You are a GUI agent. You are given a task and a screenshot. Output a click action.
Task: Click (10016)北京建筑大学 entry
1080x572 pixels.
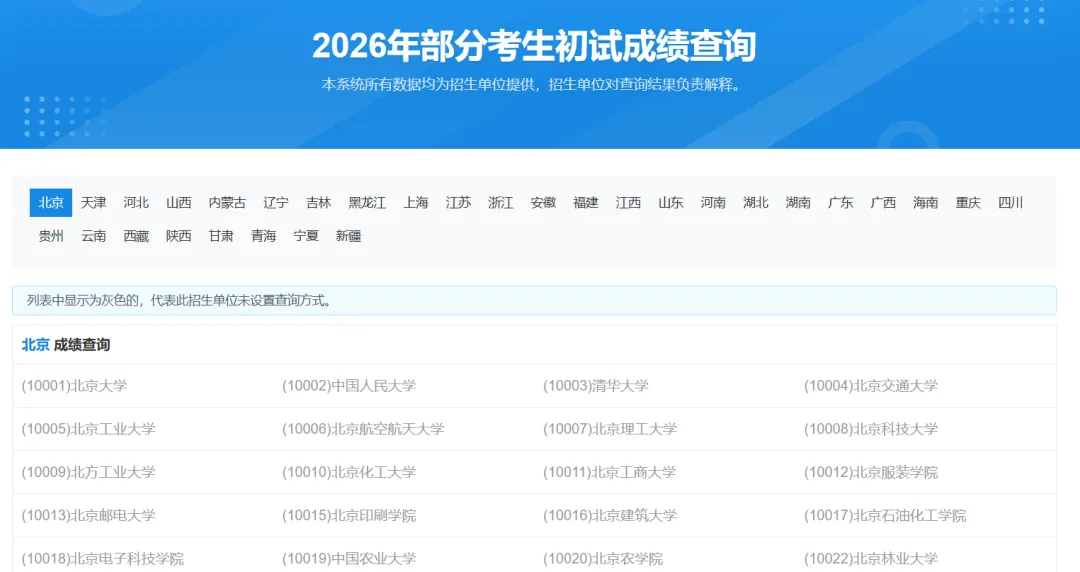(610, 515)
